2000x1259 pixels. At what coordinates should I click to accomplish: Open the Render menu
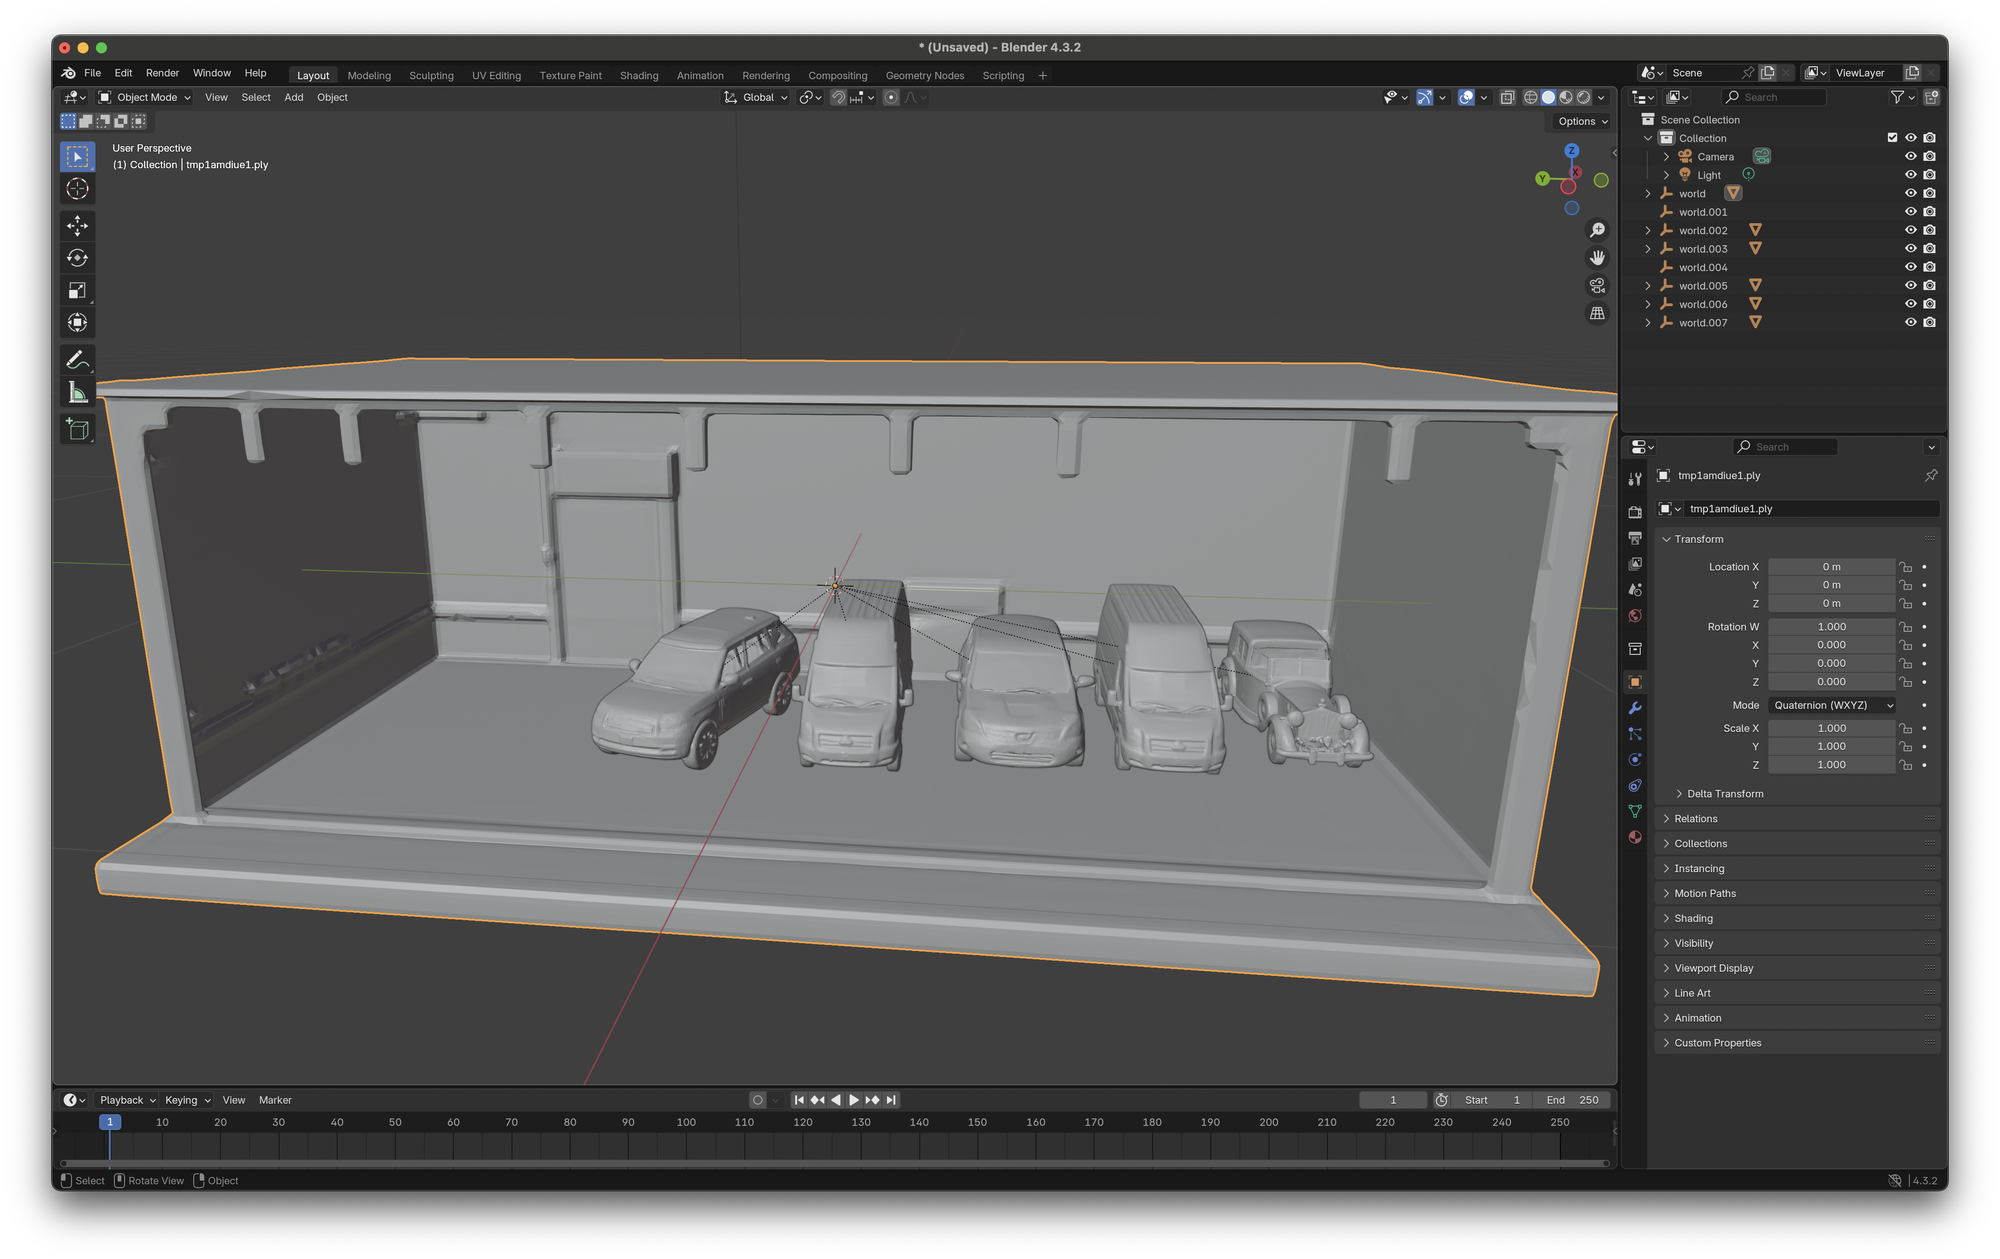(x=162, y=73)
